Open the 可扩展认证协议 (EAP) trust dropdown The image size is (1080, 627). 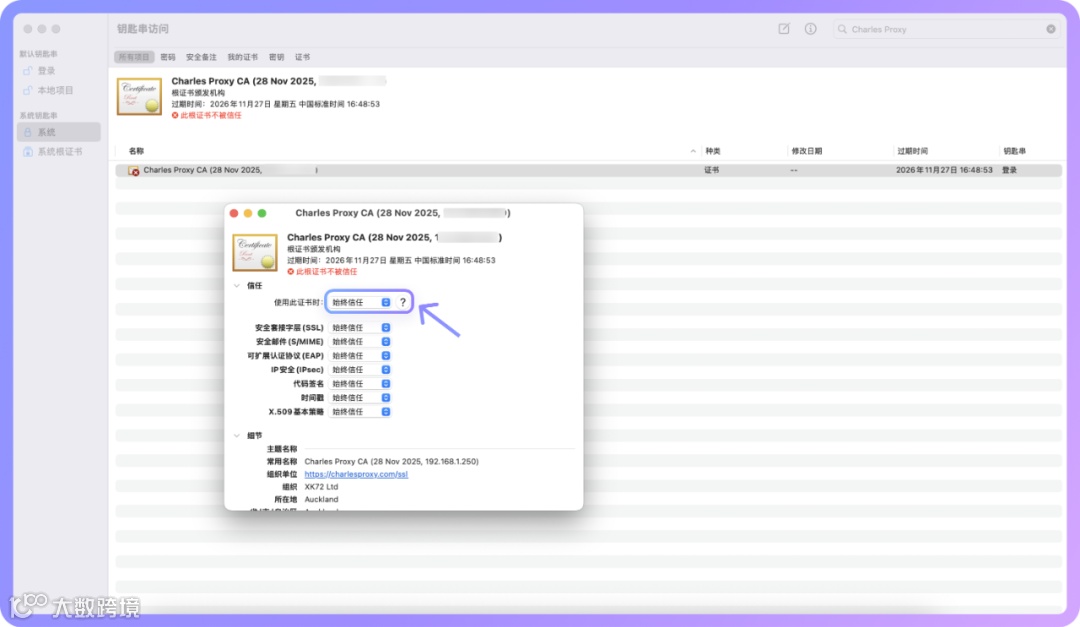click(360, 356)
